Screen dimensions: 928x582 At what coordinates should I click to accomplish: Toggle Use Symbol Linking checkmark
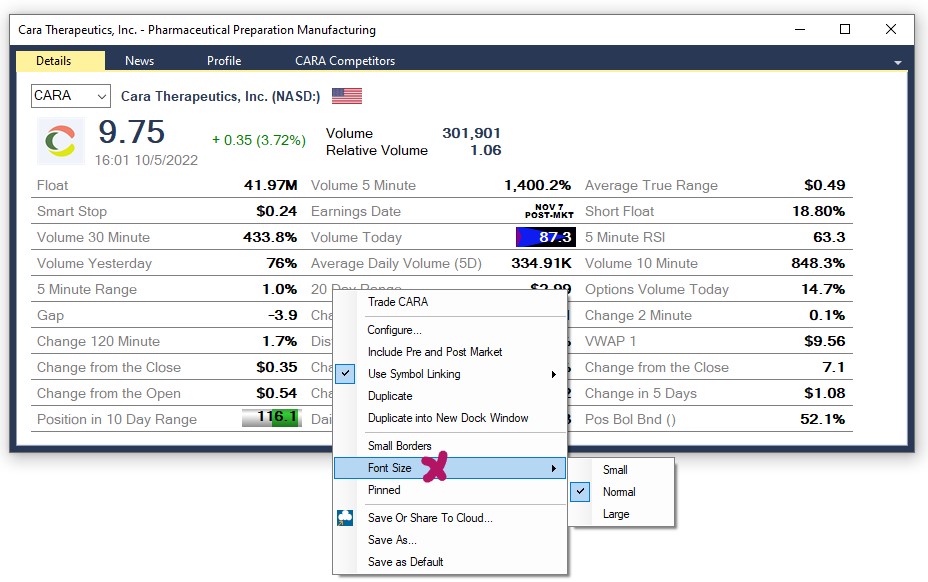tap(346, 374)
